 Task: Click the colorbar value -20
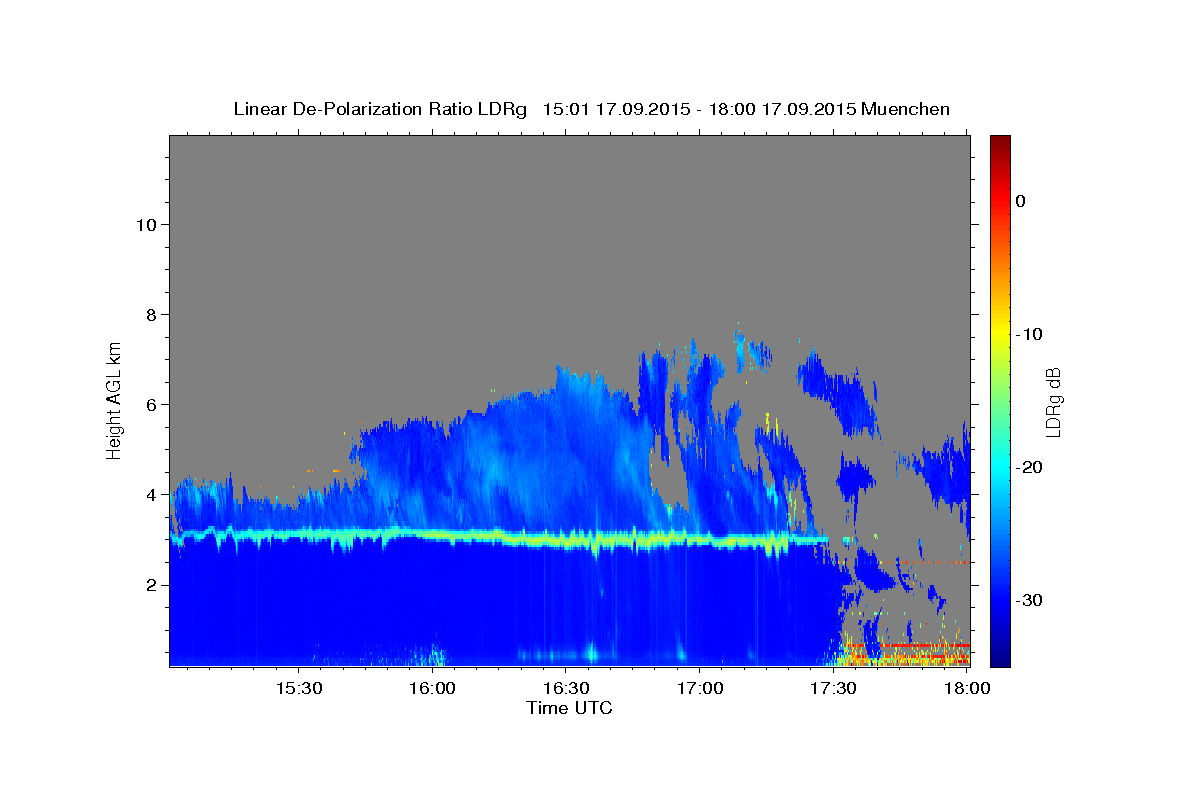[x=1029, y=467]
